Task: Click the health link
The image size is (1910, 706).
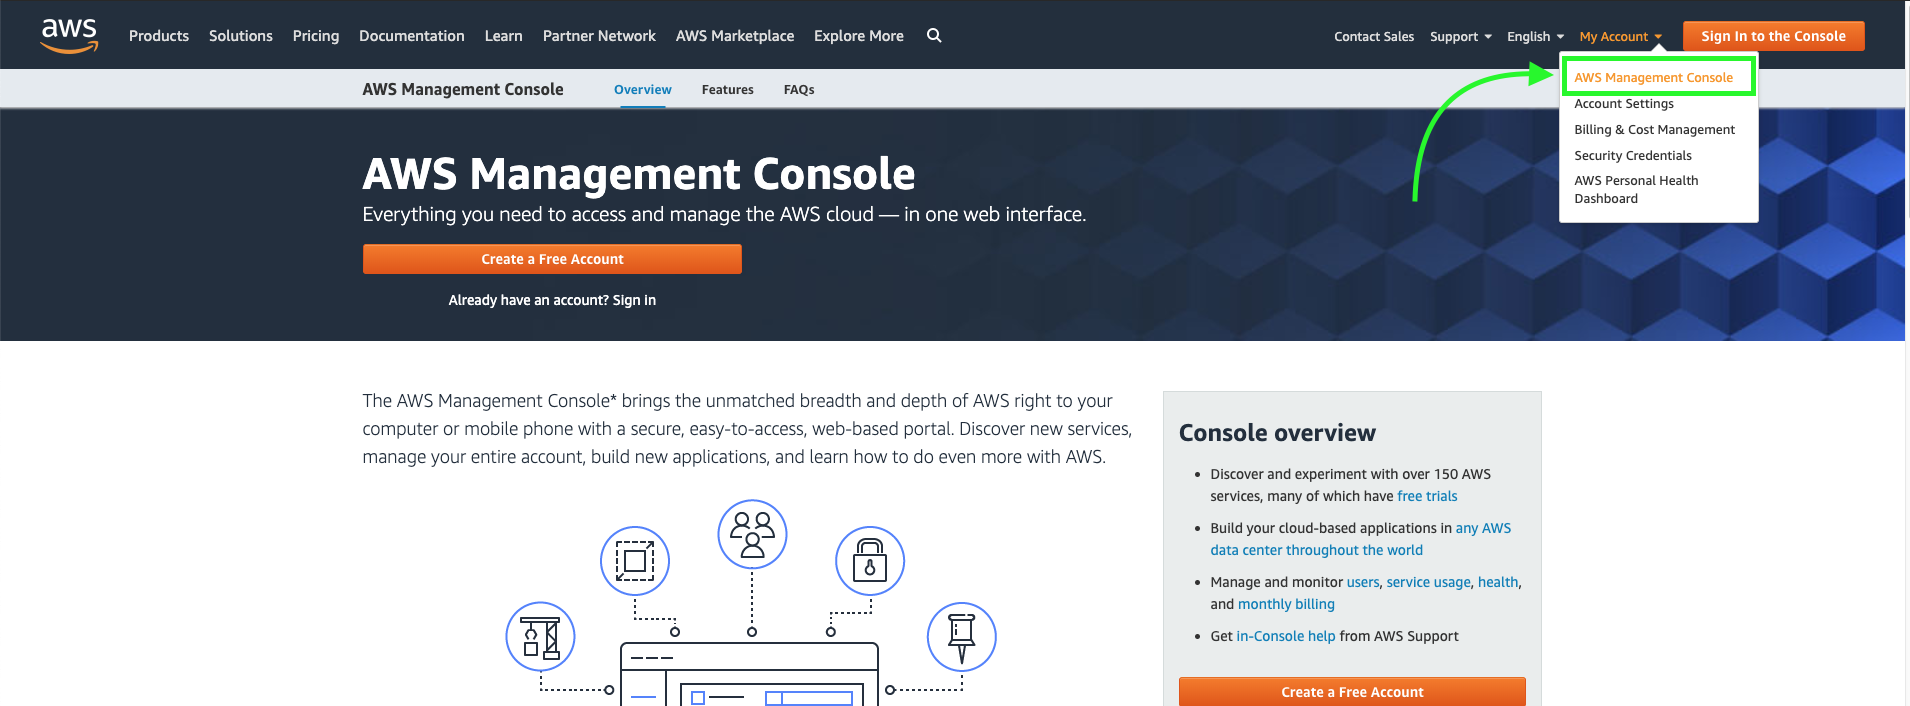Action: pyautogui.click(x=1498, y=582)
